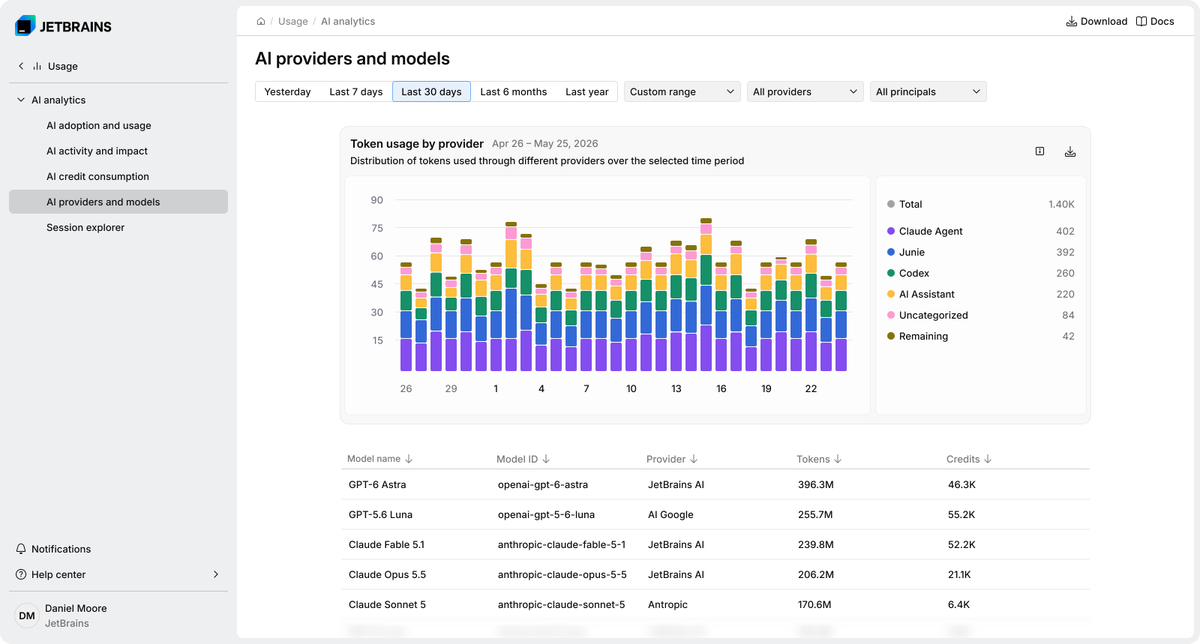Sort by Model ID column arrow
The image size is (1200, 644).
click(x=546, y=459)
